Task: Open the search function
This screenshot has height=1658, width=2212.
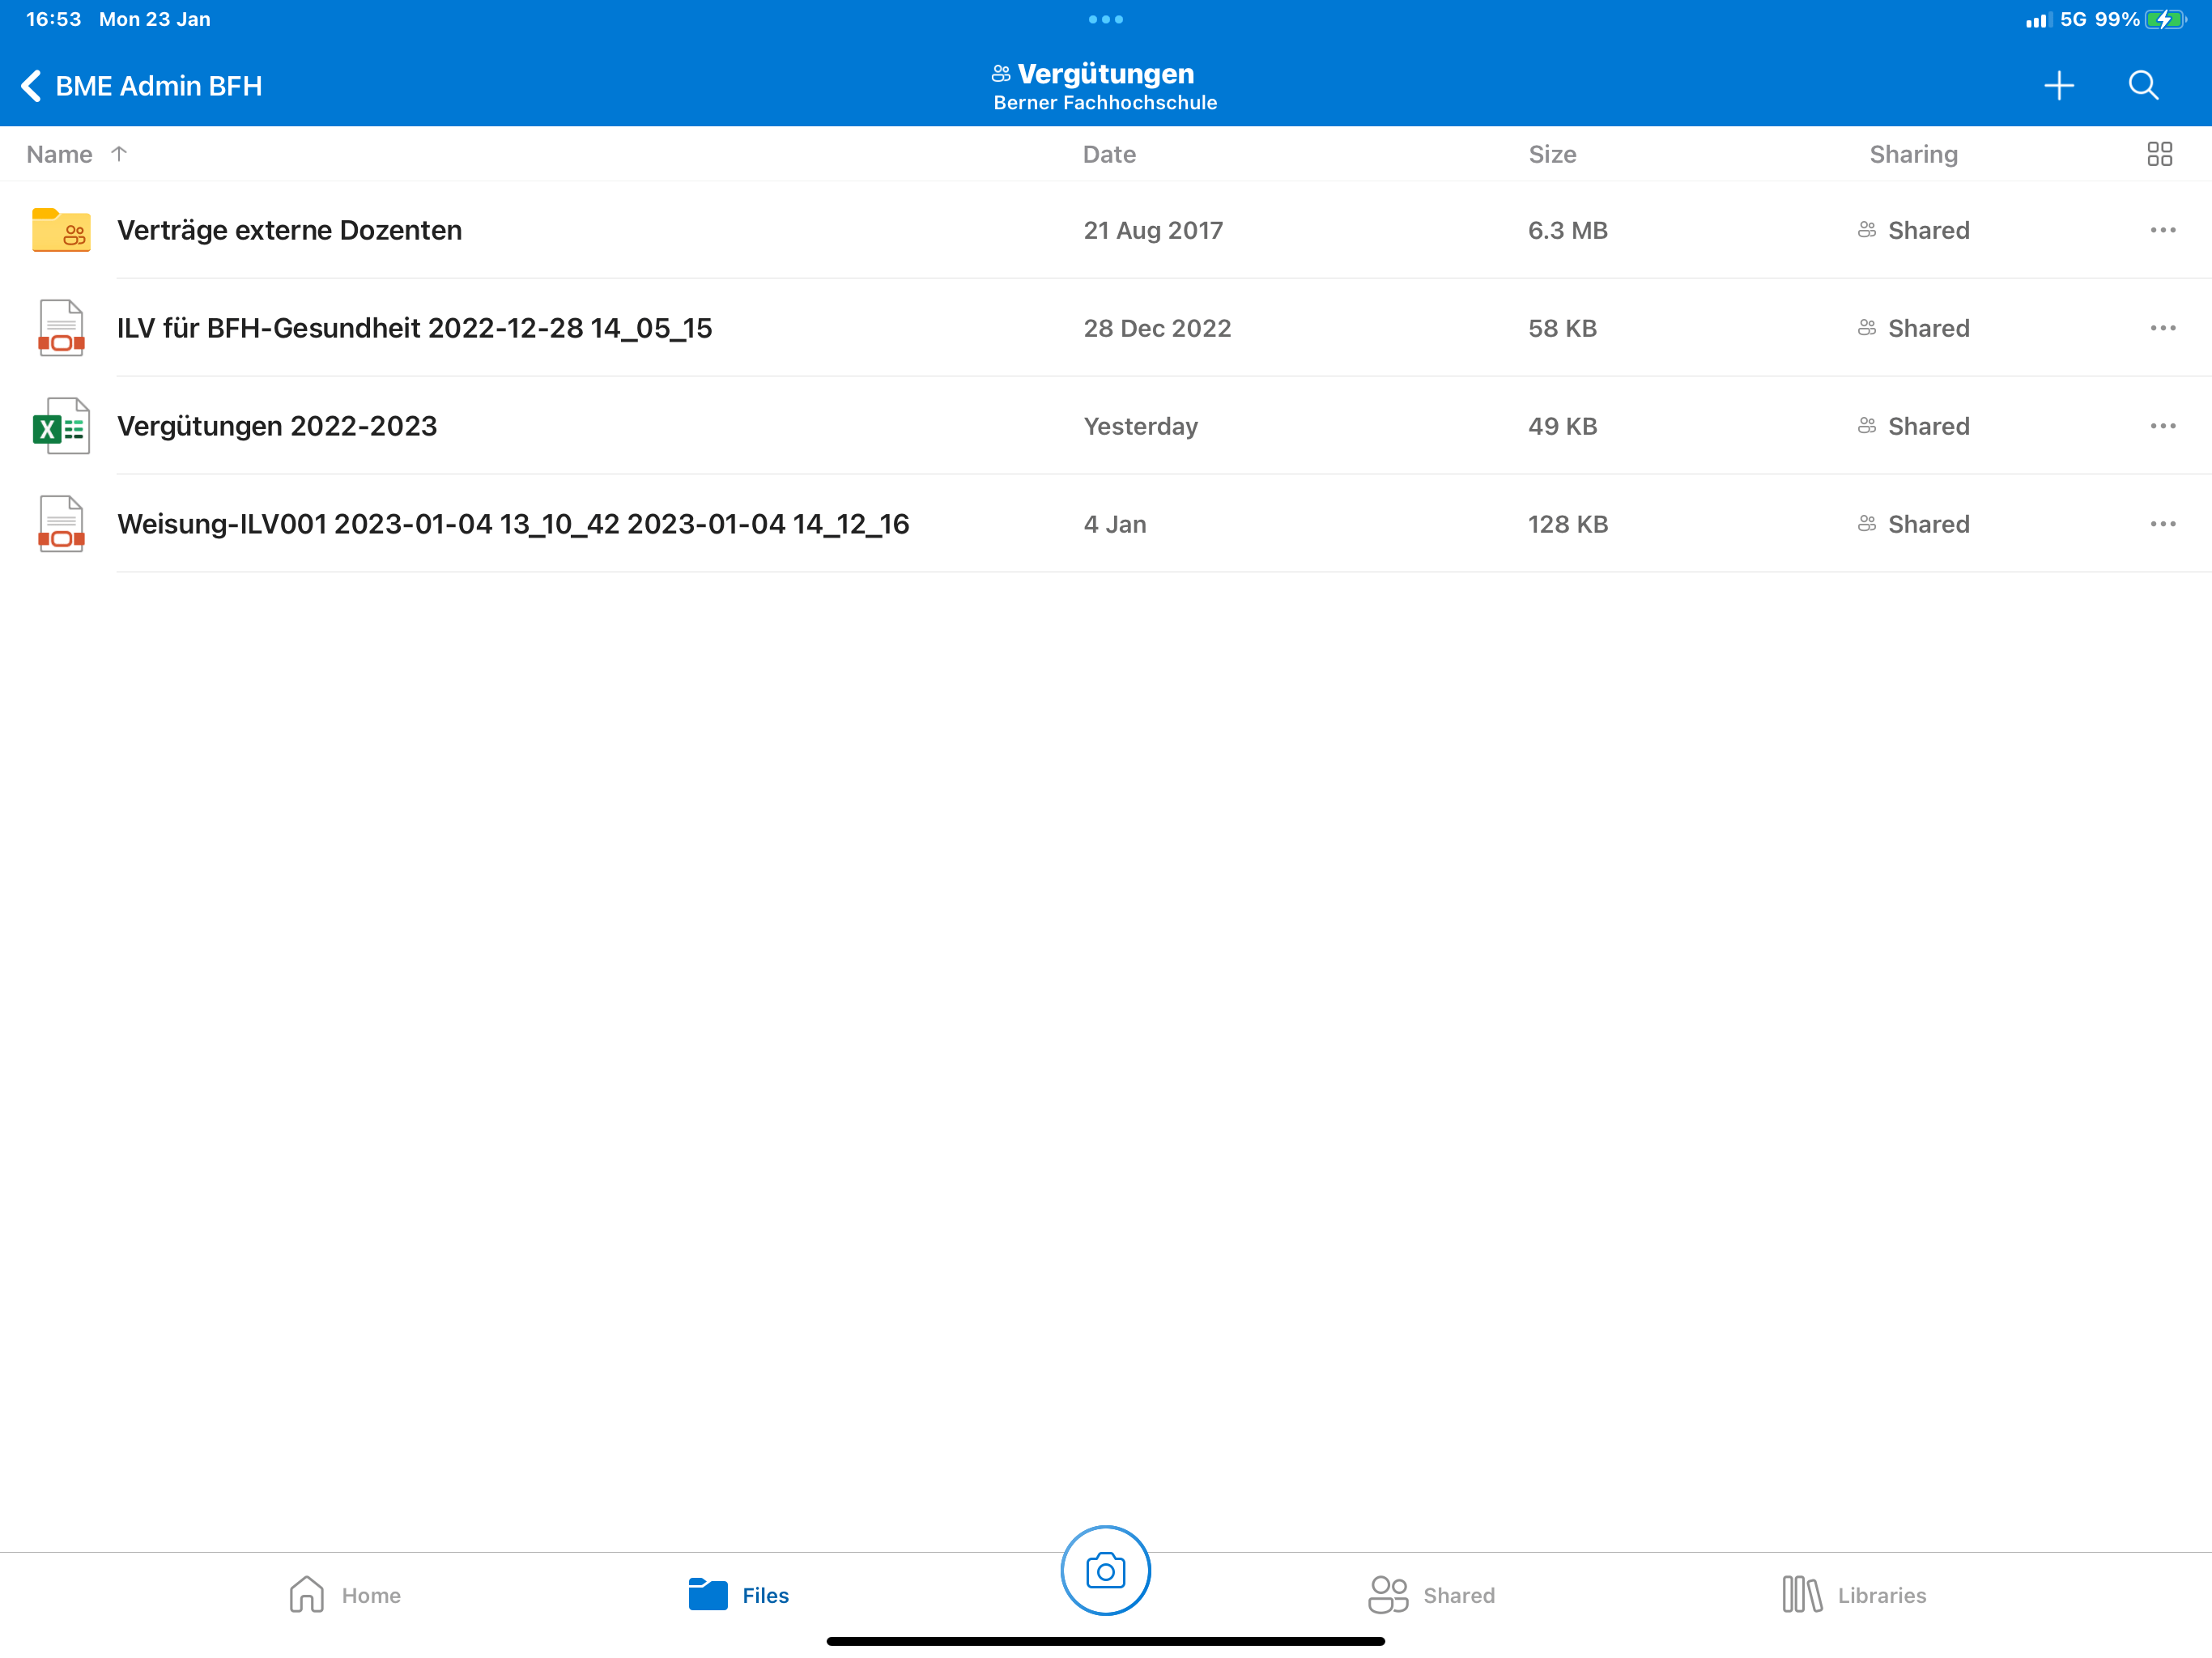Action: tap(2143, 85)
